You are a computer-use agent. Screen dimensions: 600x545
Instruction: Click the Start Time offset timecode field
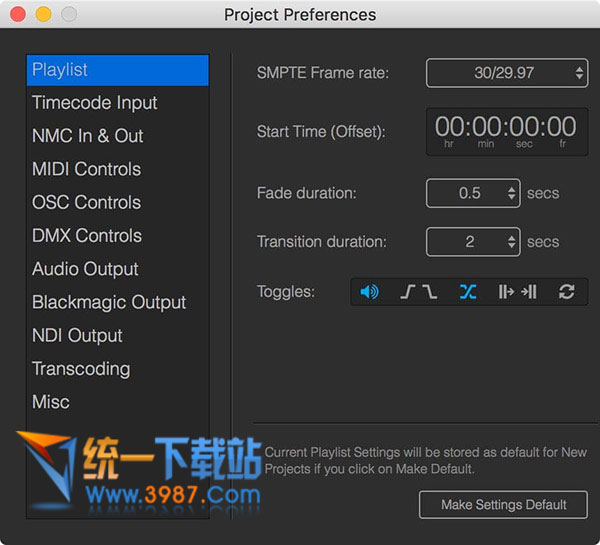(507, 131)
